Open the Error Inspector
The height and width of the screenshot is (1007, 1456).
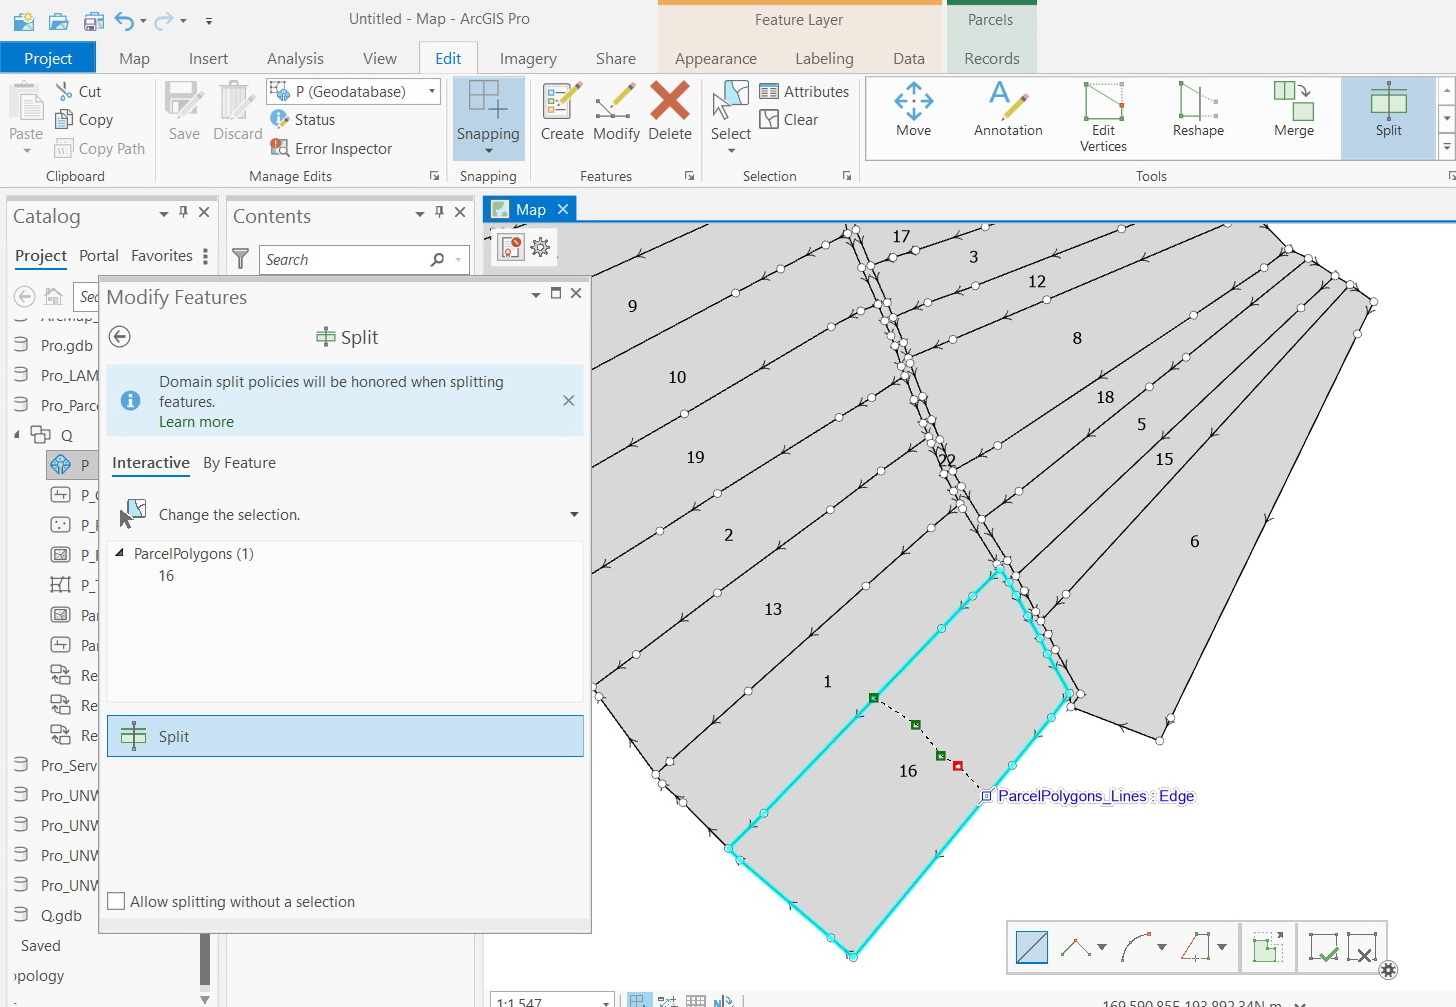point(331,148)
